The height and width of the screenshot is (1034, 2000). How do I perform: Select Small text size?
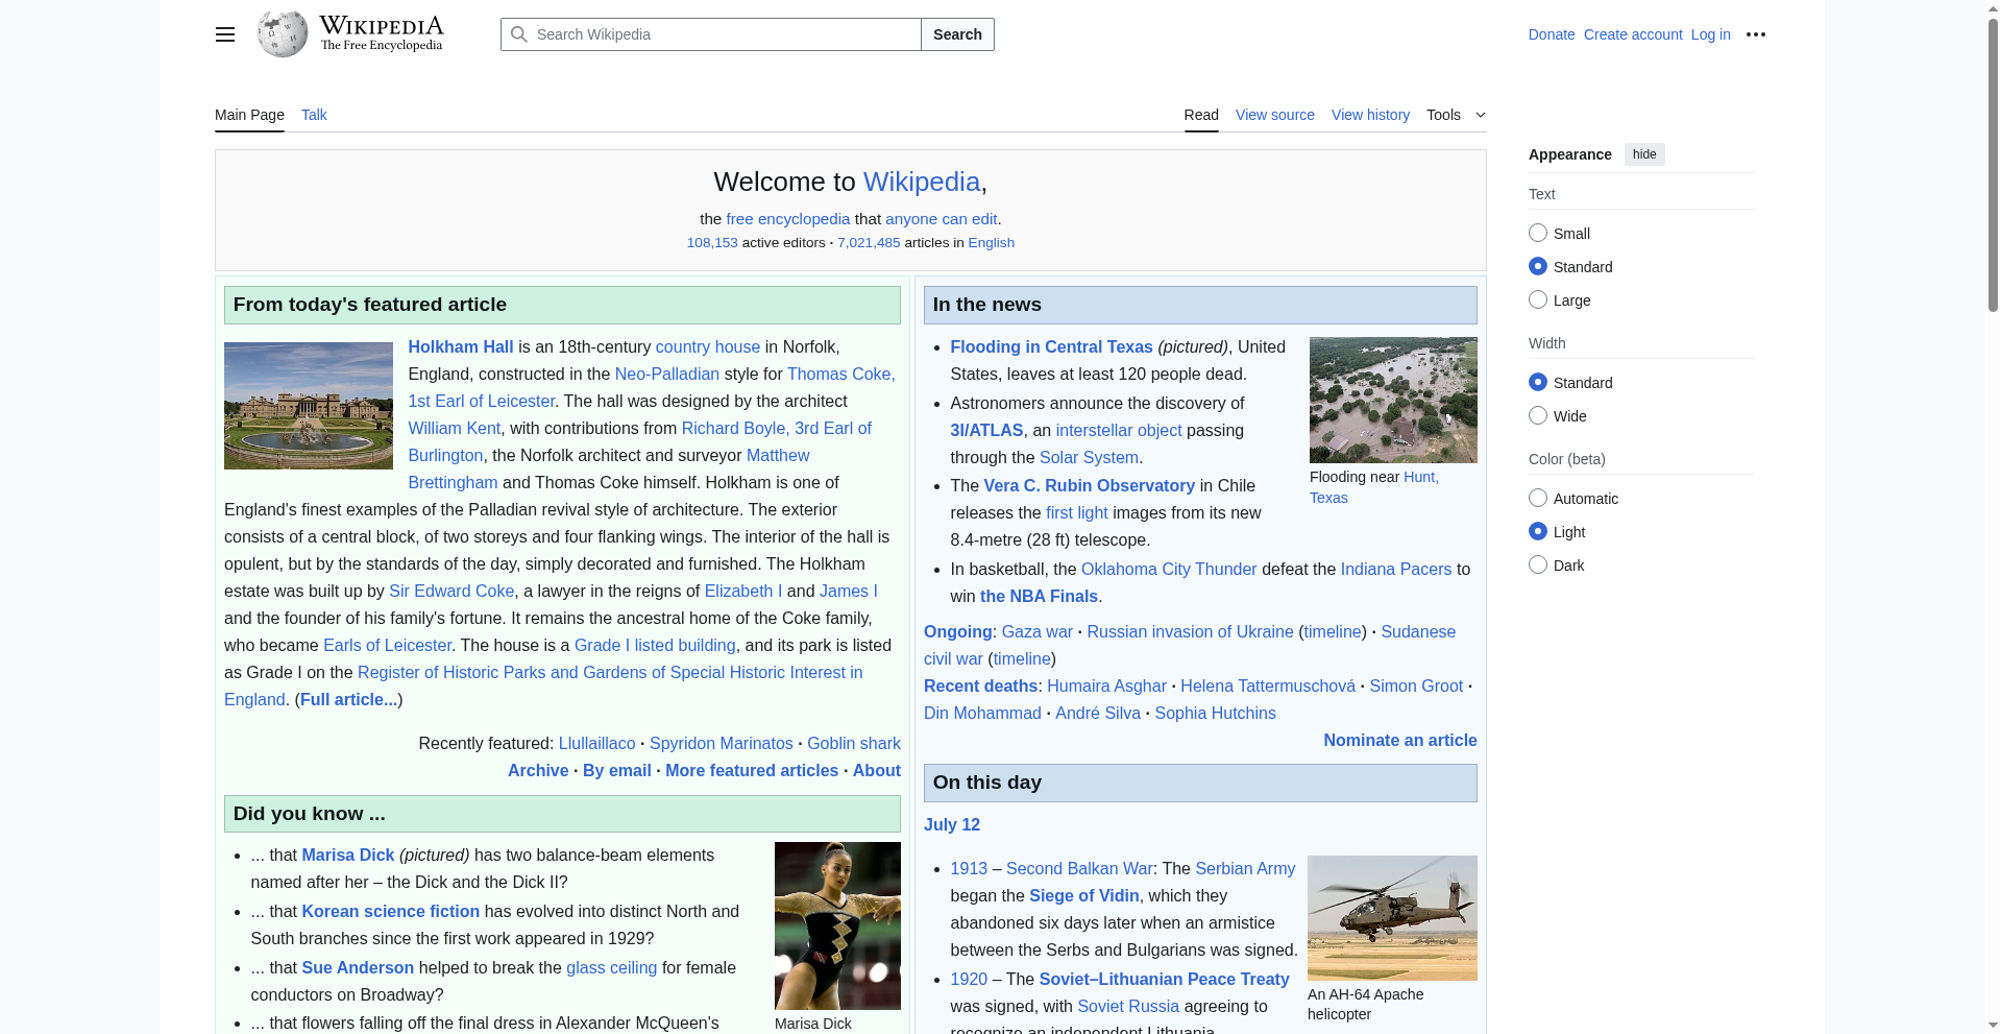[x=1538, y=233]
